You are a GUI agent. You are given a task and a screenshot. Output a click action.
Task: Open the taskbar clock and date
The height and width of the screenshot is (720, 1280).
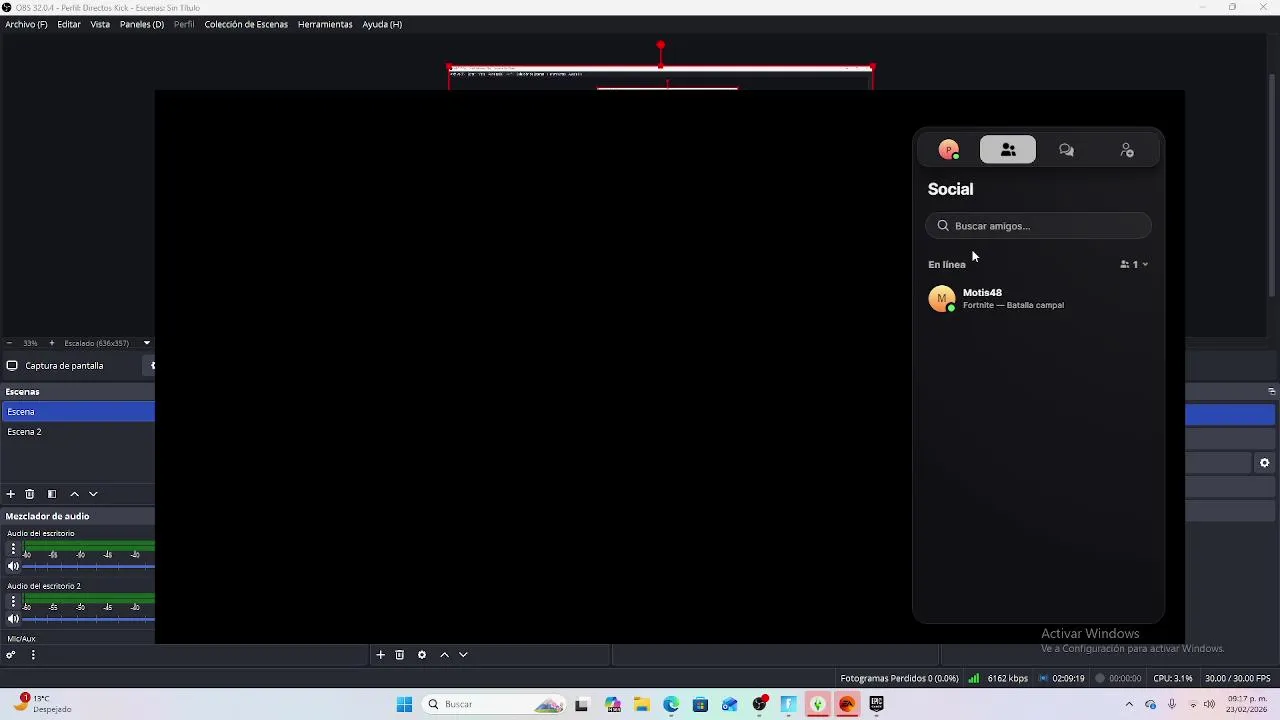point(1248,704)
